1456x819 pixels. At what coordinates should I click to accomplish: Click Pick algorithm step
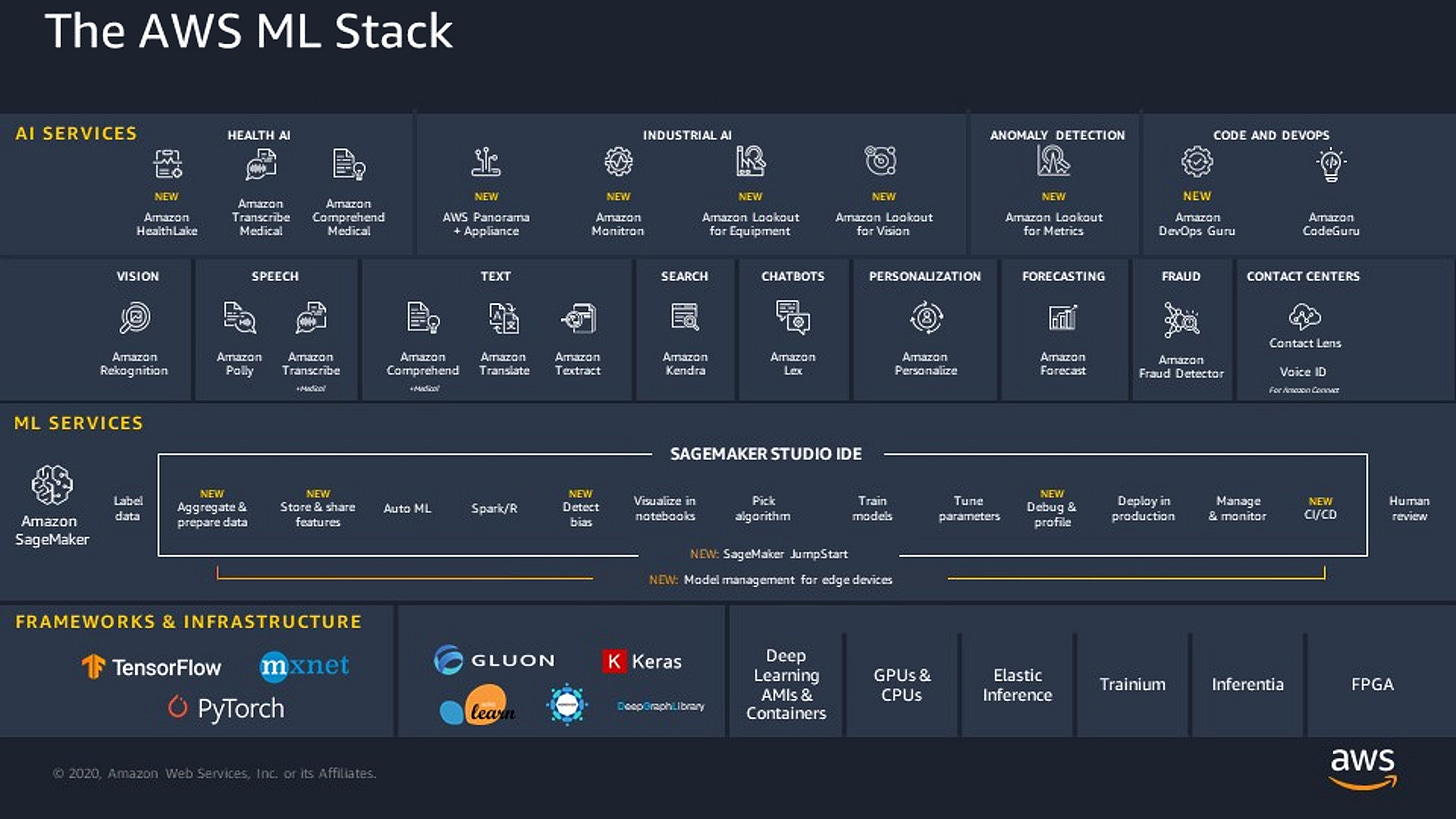763,508
